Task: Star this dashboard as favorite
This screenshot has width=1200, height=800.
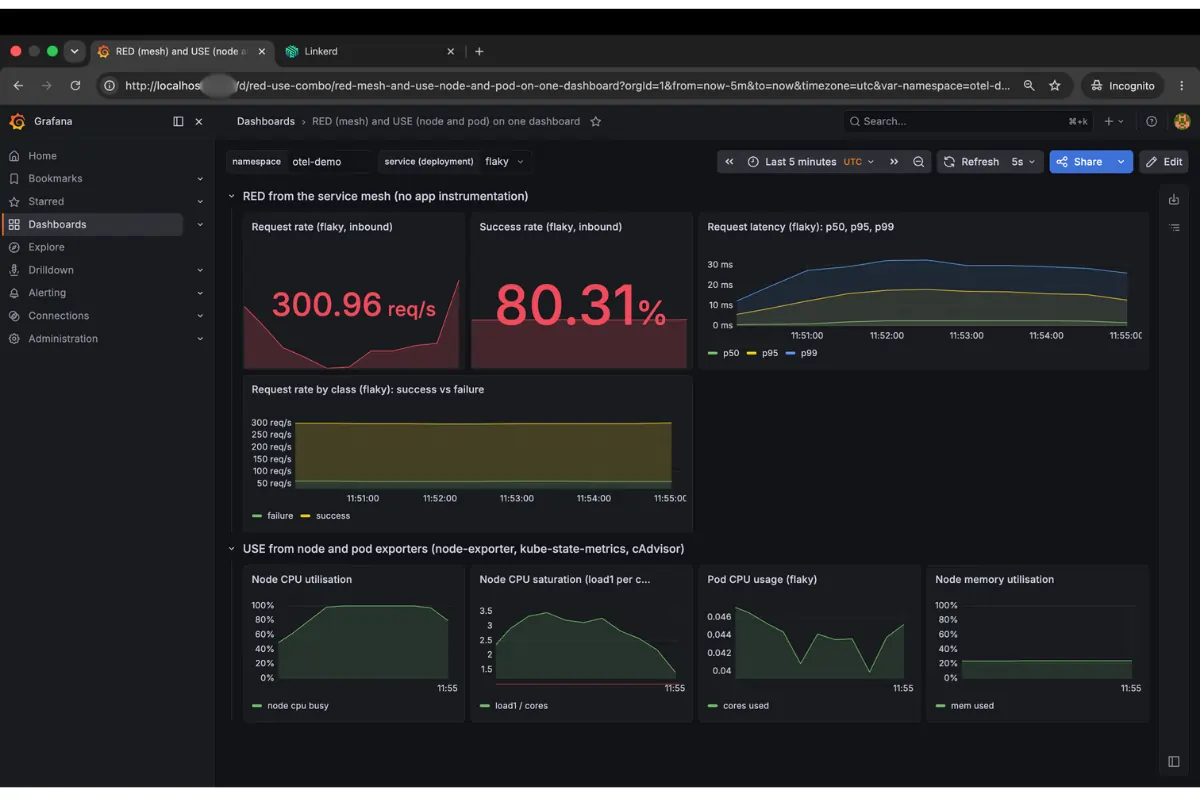Action: click(596, 122)
